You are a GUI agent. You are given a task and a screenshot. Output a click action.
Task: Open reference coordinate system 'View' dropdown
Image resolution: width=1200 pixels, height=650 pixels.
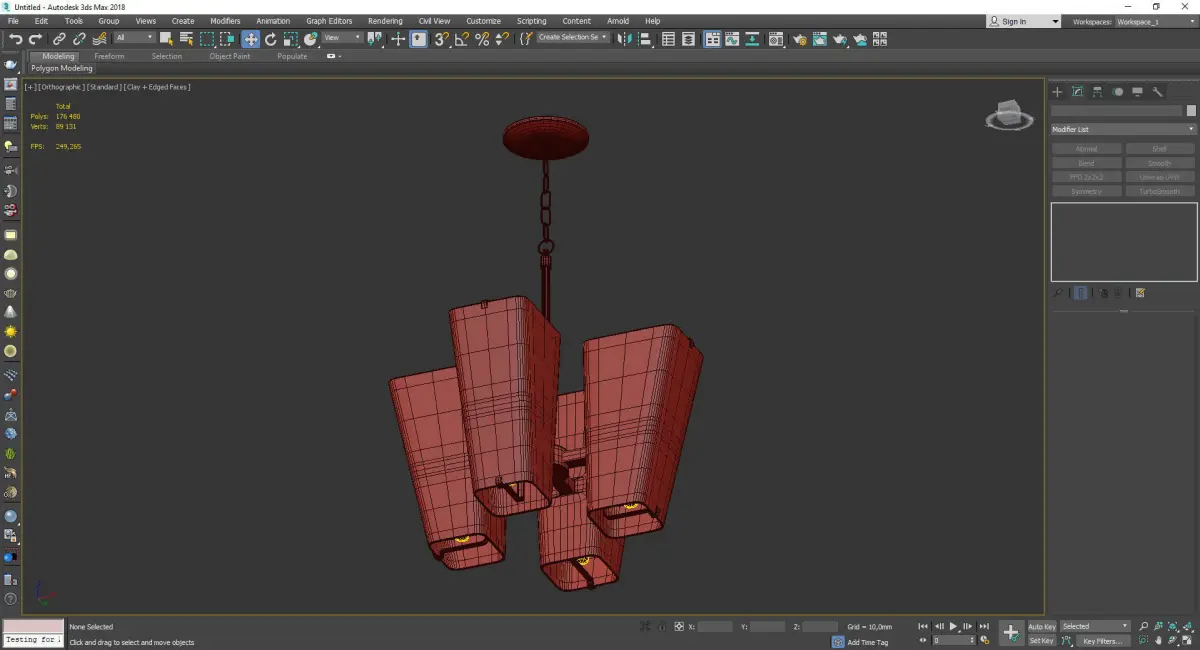342,38
